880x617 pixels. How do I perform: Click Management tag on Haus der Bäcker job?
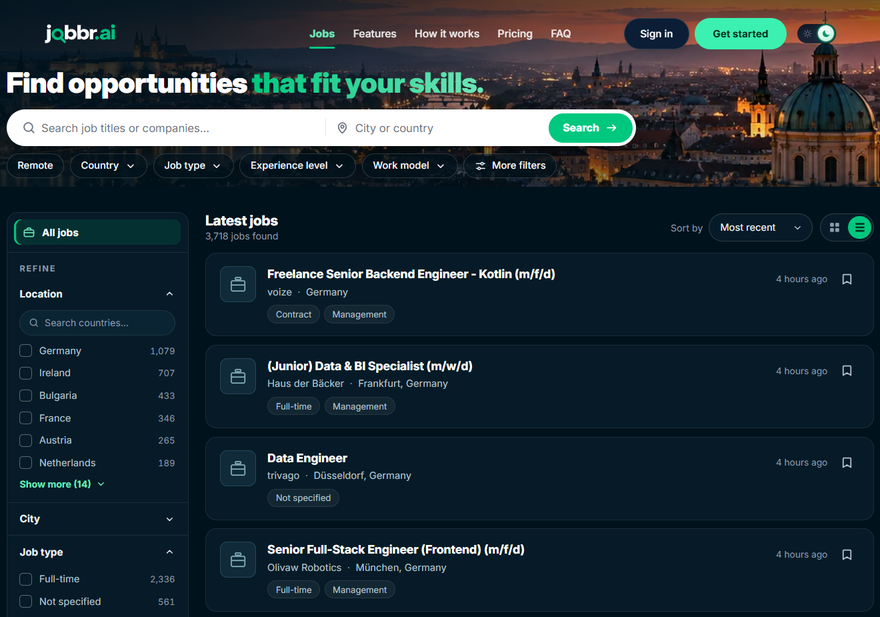tap(360, 406)
